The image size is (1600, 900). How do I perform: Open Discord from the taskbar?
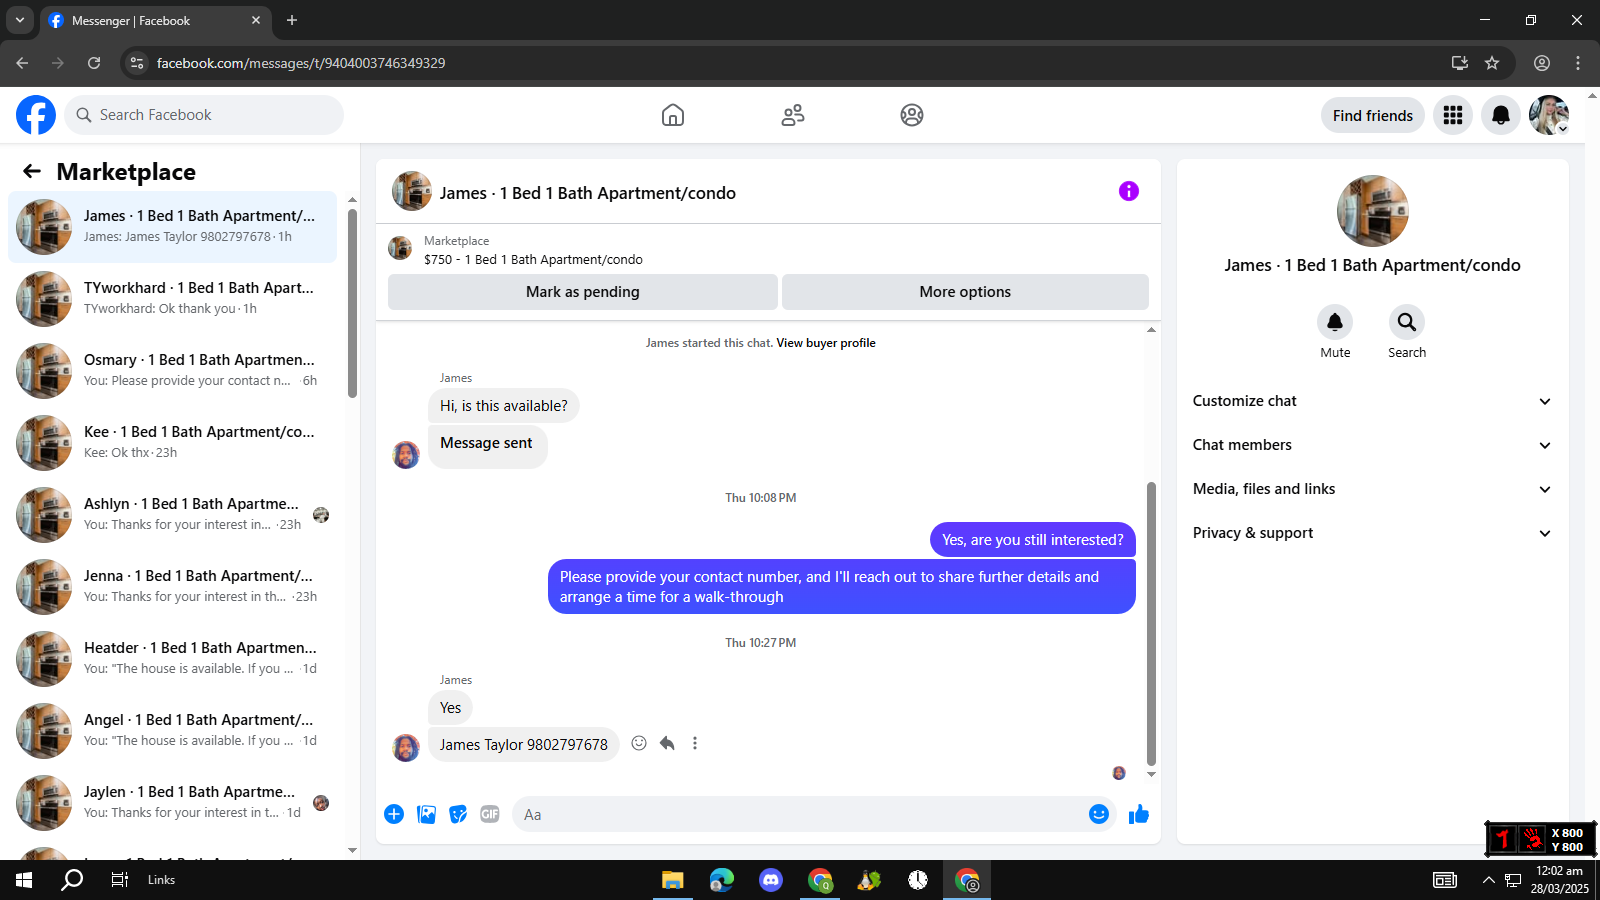770,880
